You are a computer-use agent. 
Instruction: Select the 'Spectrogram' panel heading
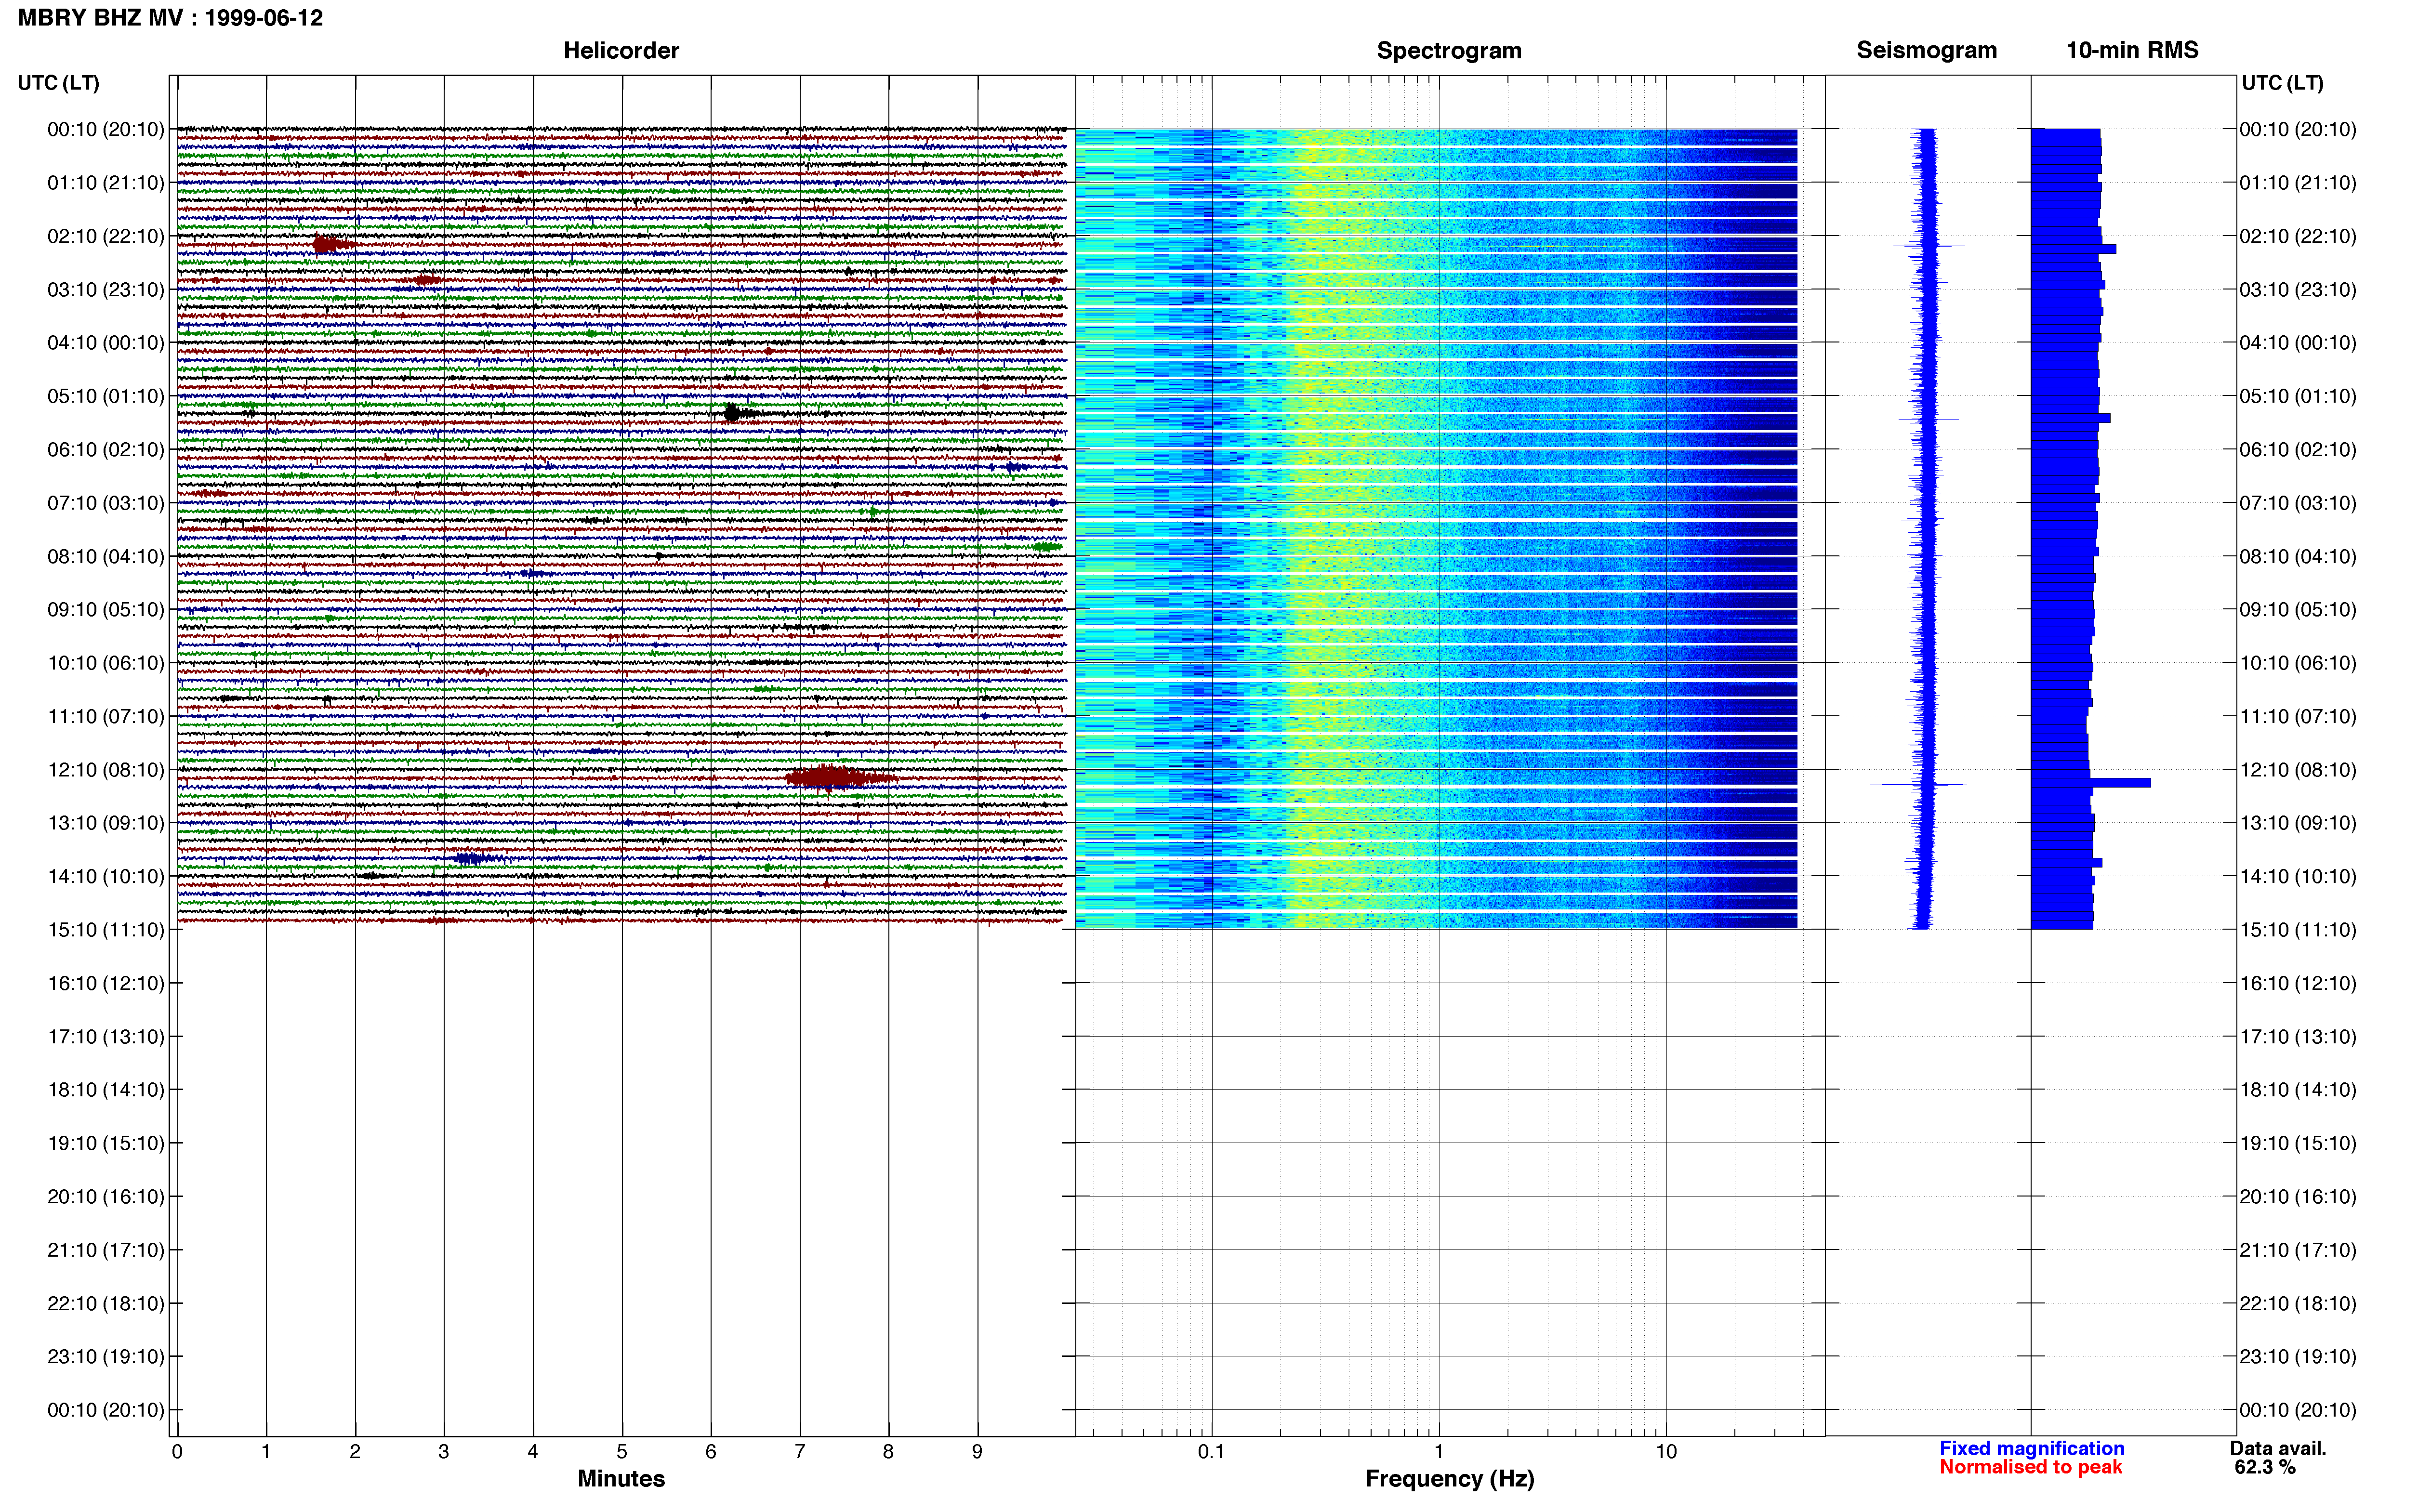1449,50
